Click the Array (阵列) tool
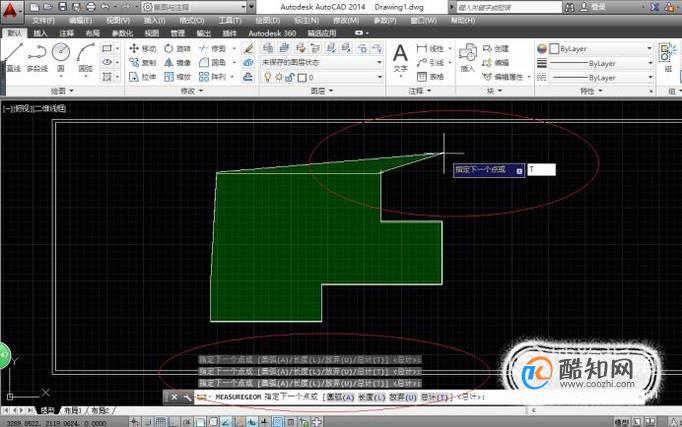This screenshot has width=682, height=427. tap(212, 77)
